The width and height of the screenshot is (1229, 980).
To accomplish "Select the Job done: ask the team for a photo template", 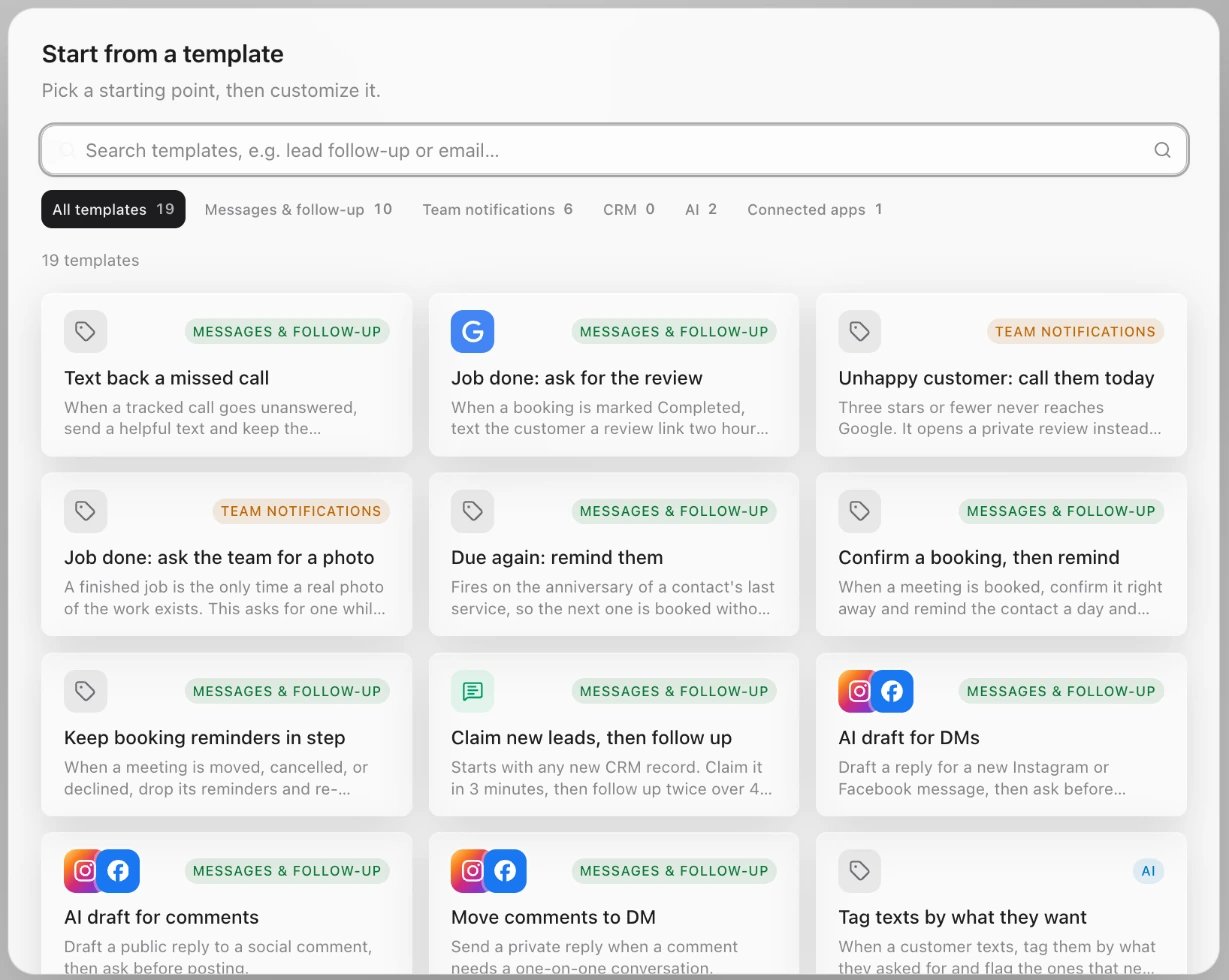I will click(226, 554).
